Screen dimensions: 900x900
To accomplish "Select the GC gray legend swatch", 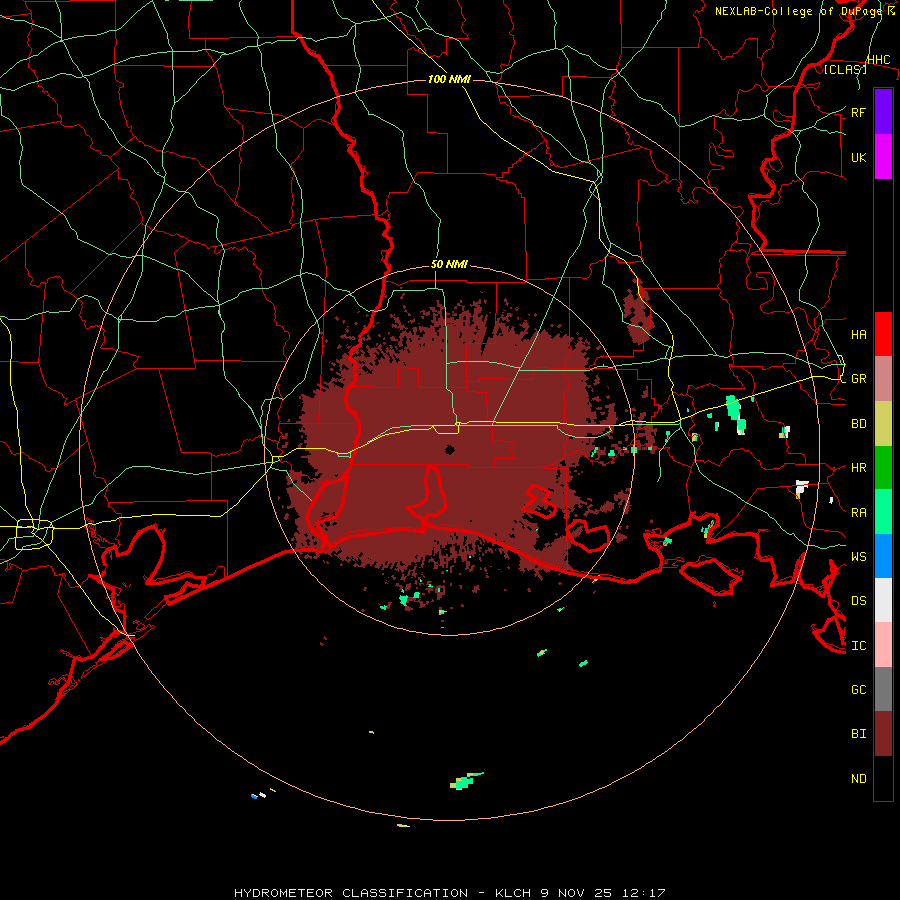I will [883, 689].
